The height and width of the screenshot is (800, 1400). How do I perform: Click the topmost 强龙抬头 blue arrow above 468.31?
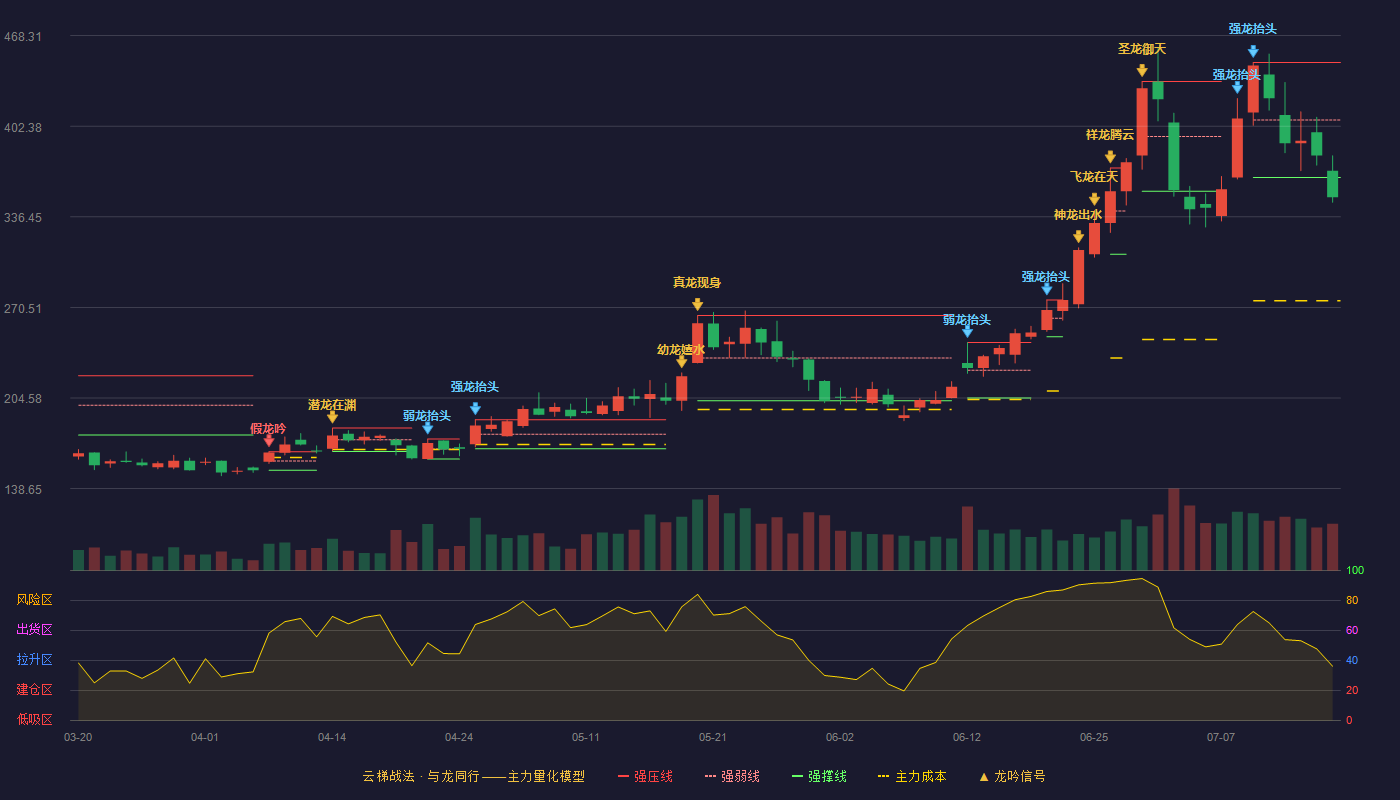click(x=1253, y=51)
